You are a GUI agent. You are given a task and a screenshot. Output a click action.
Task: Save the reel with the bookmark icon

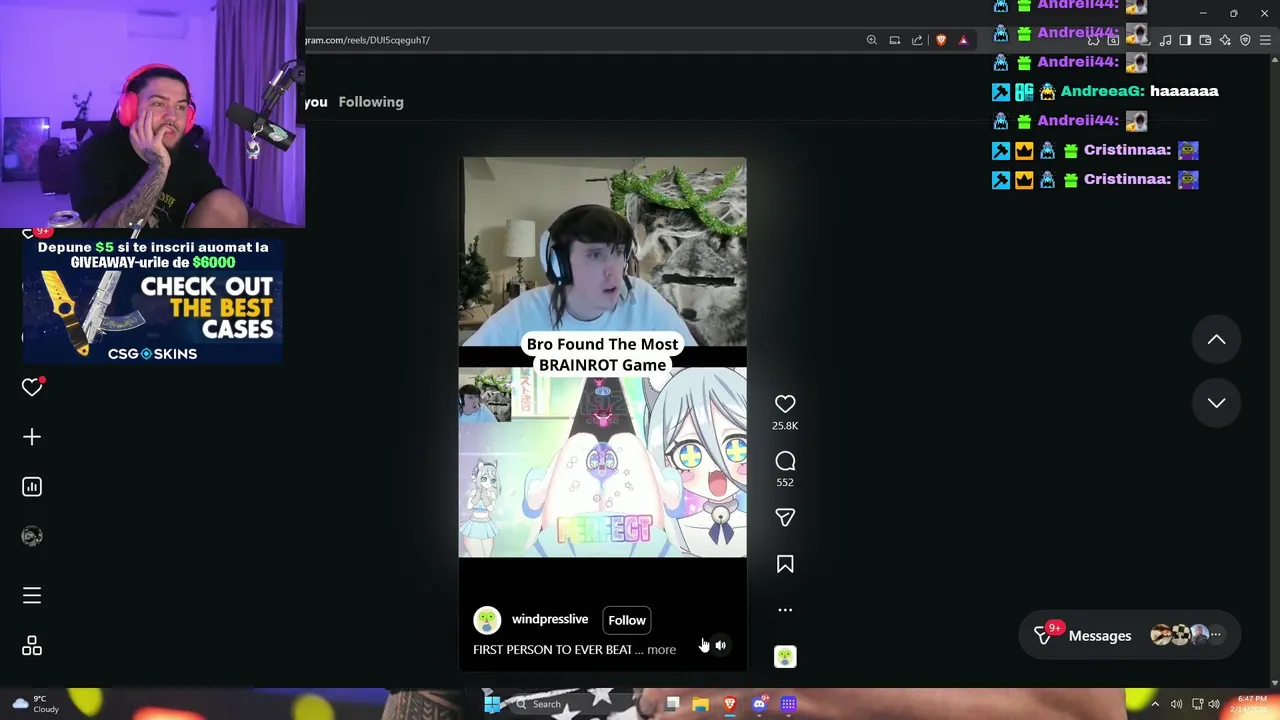click(x=785, y=564)
